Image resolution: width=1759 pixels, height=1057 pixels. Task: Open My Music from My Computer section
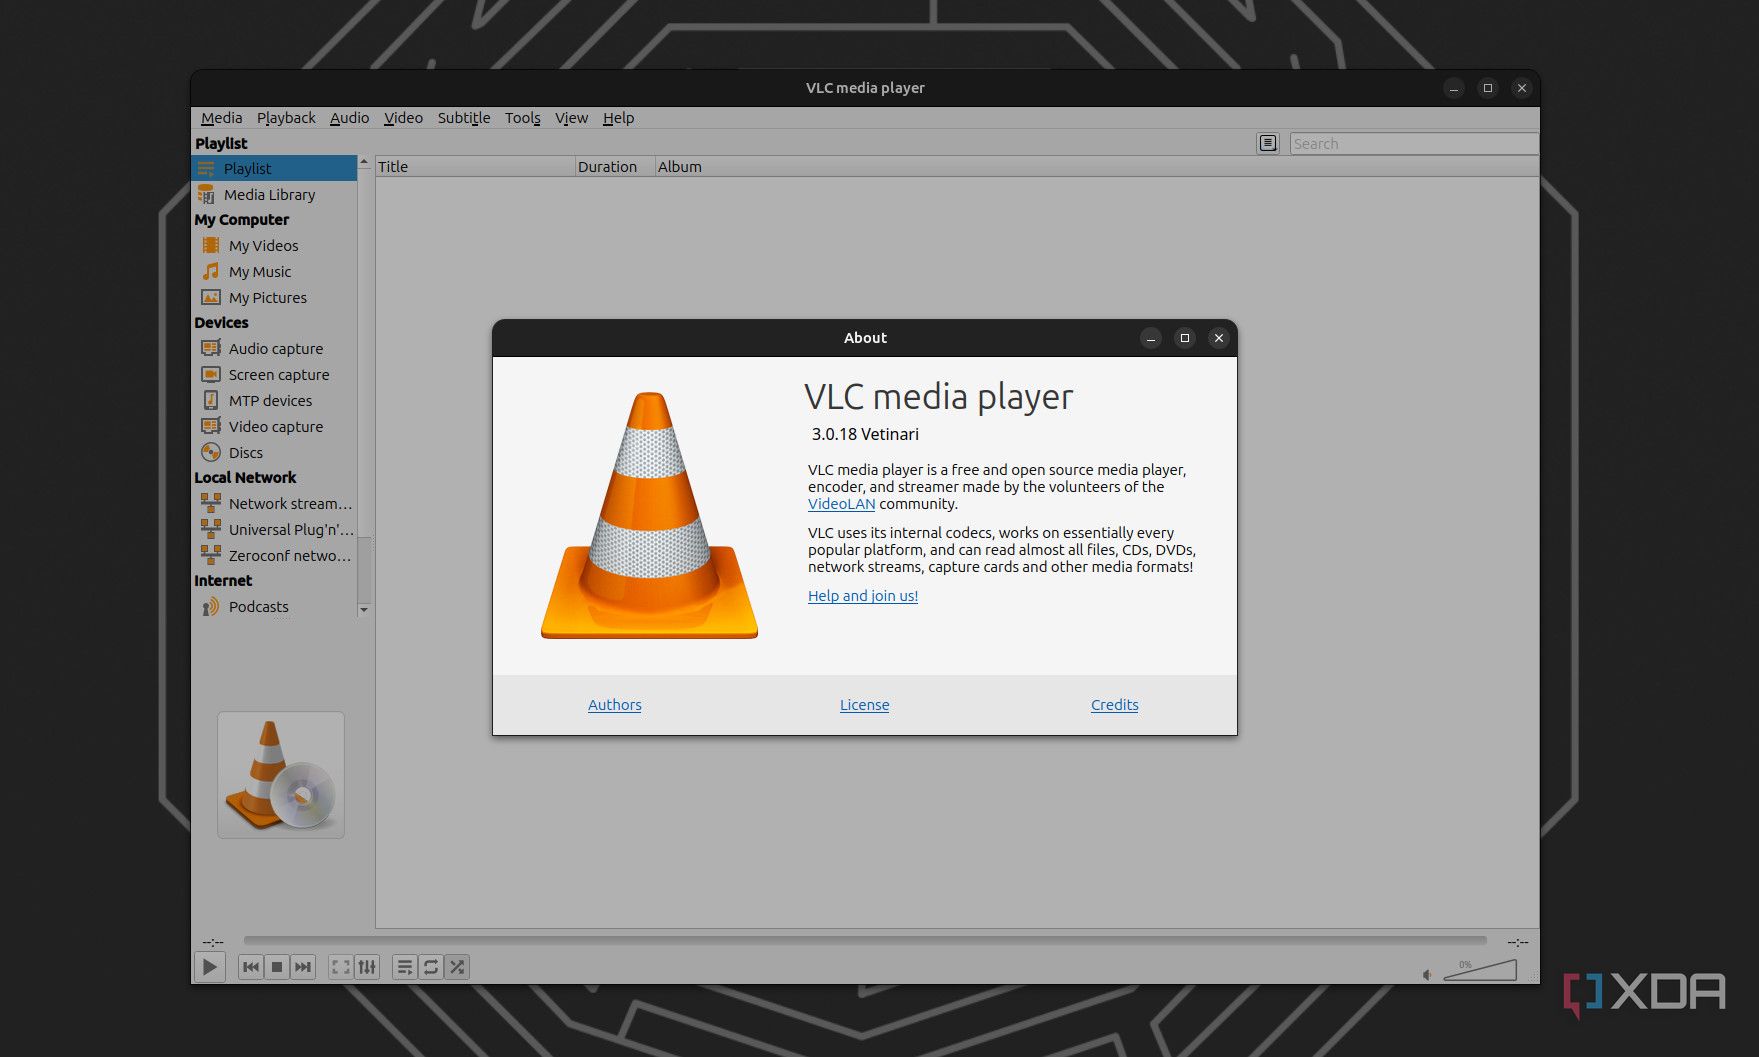[259, 271]
